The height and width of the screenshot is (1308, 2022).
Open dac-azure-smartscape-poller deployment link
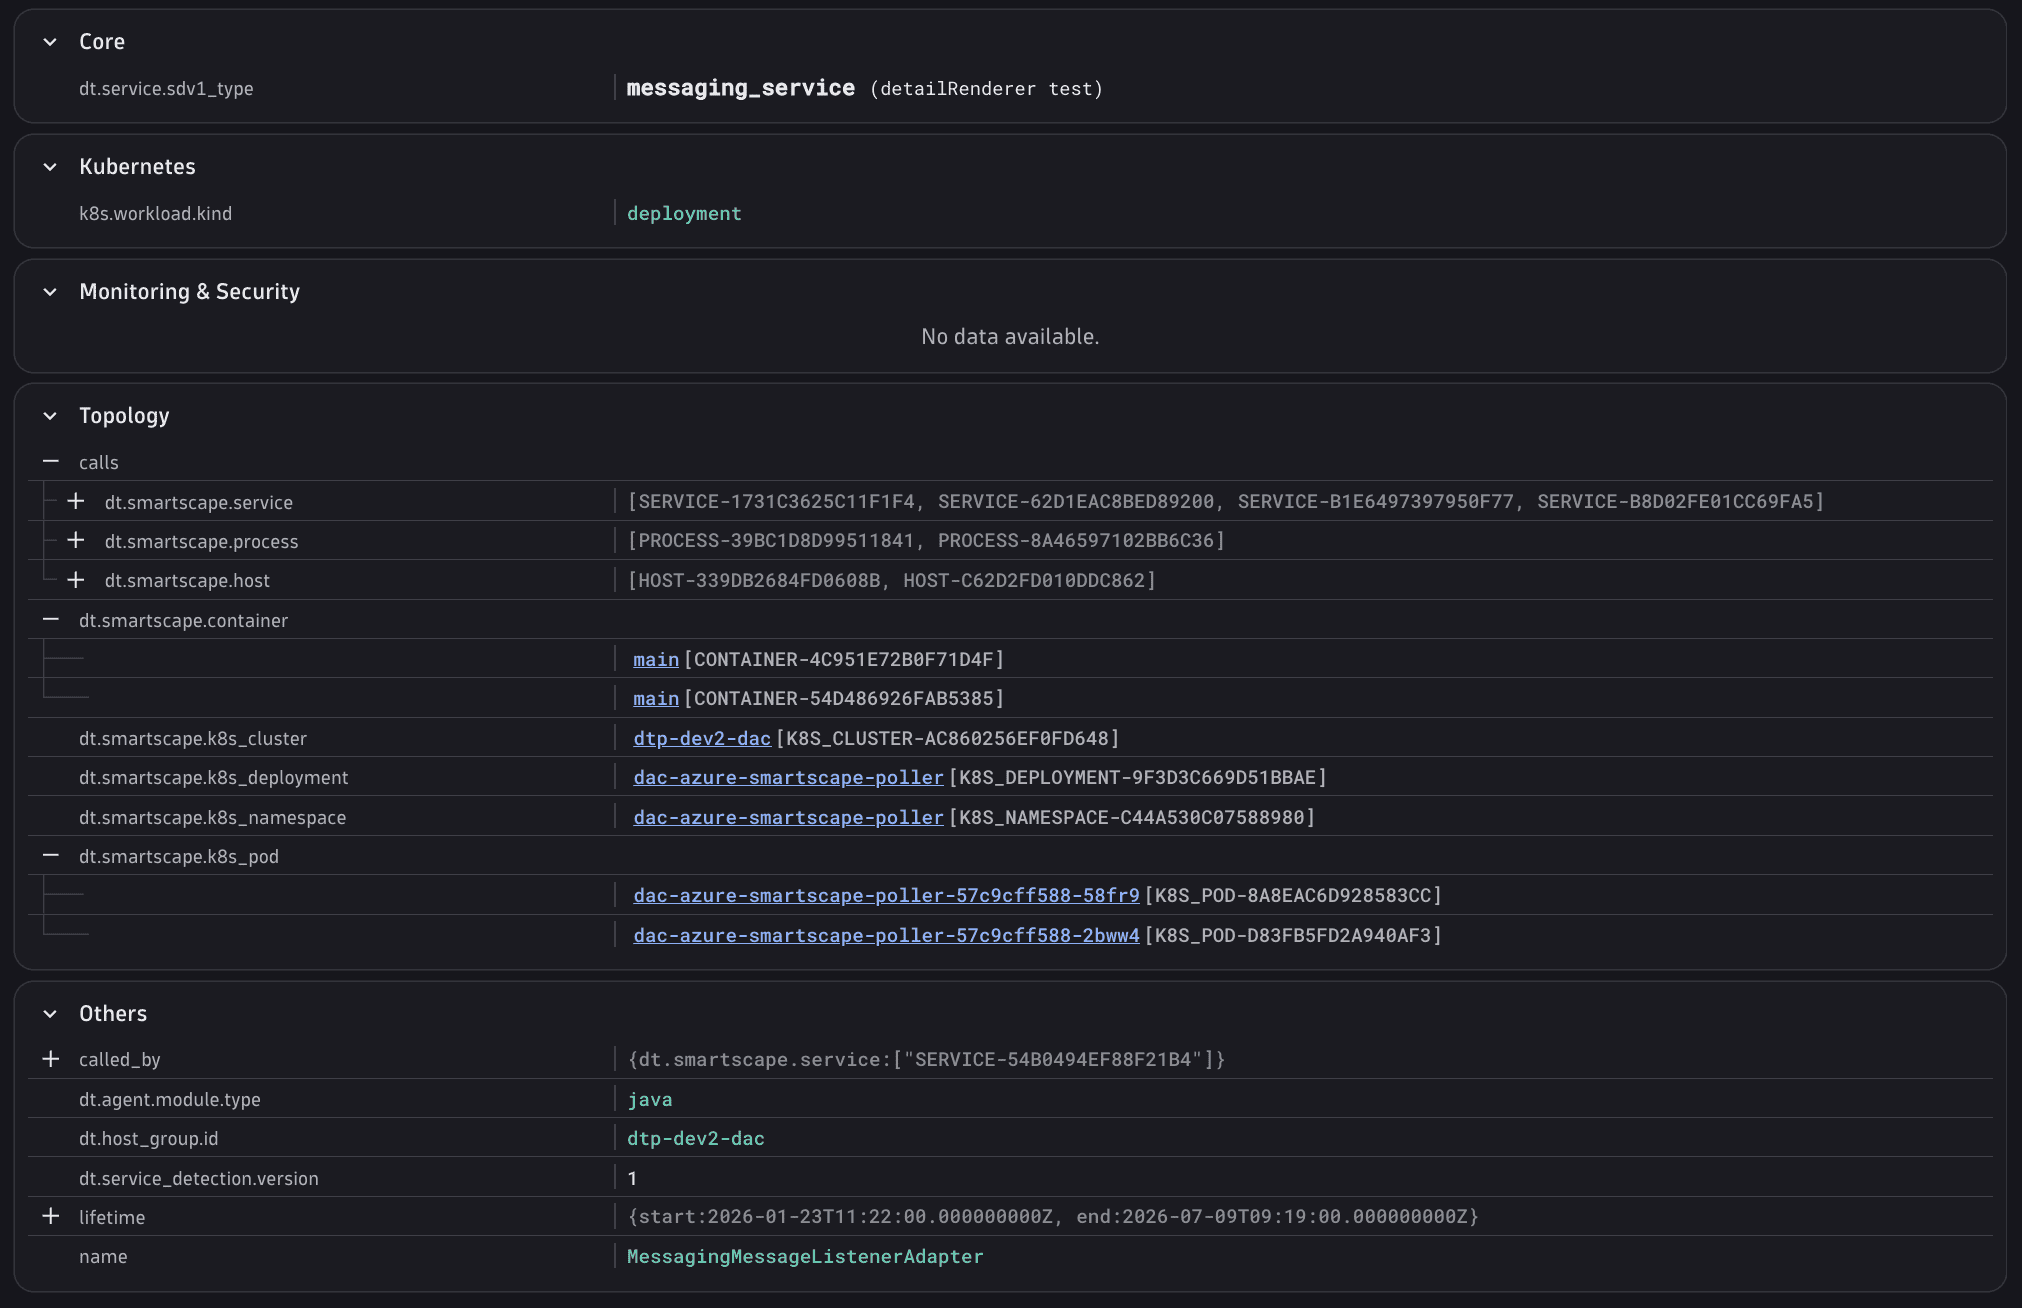click(788, 778)
